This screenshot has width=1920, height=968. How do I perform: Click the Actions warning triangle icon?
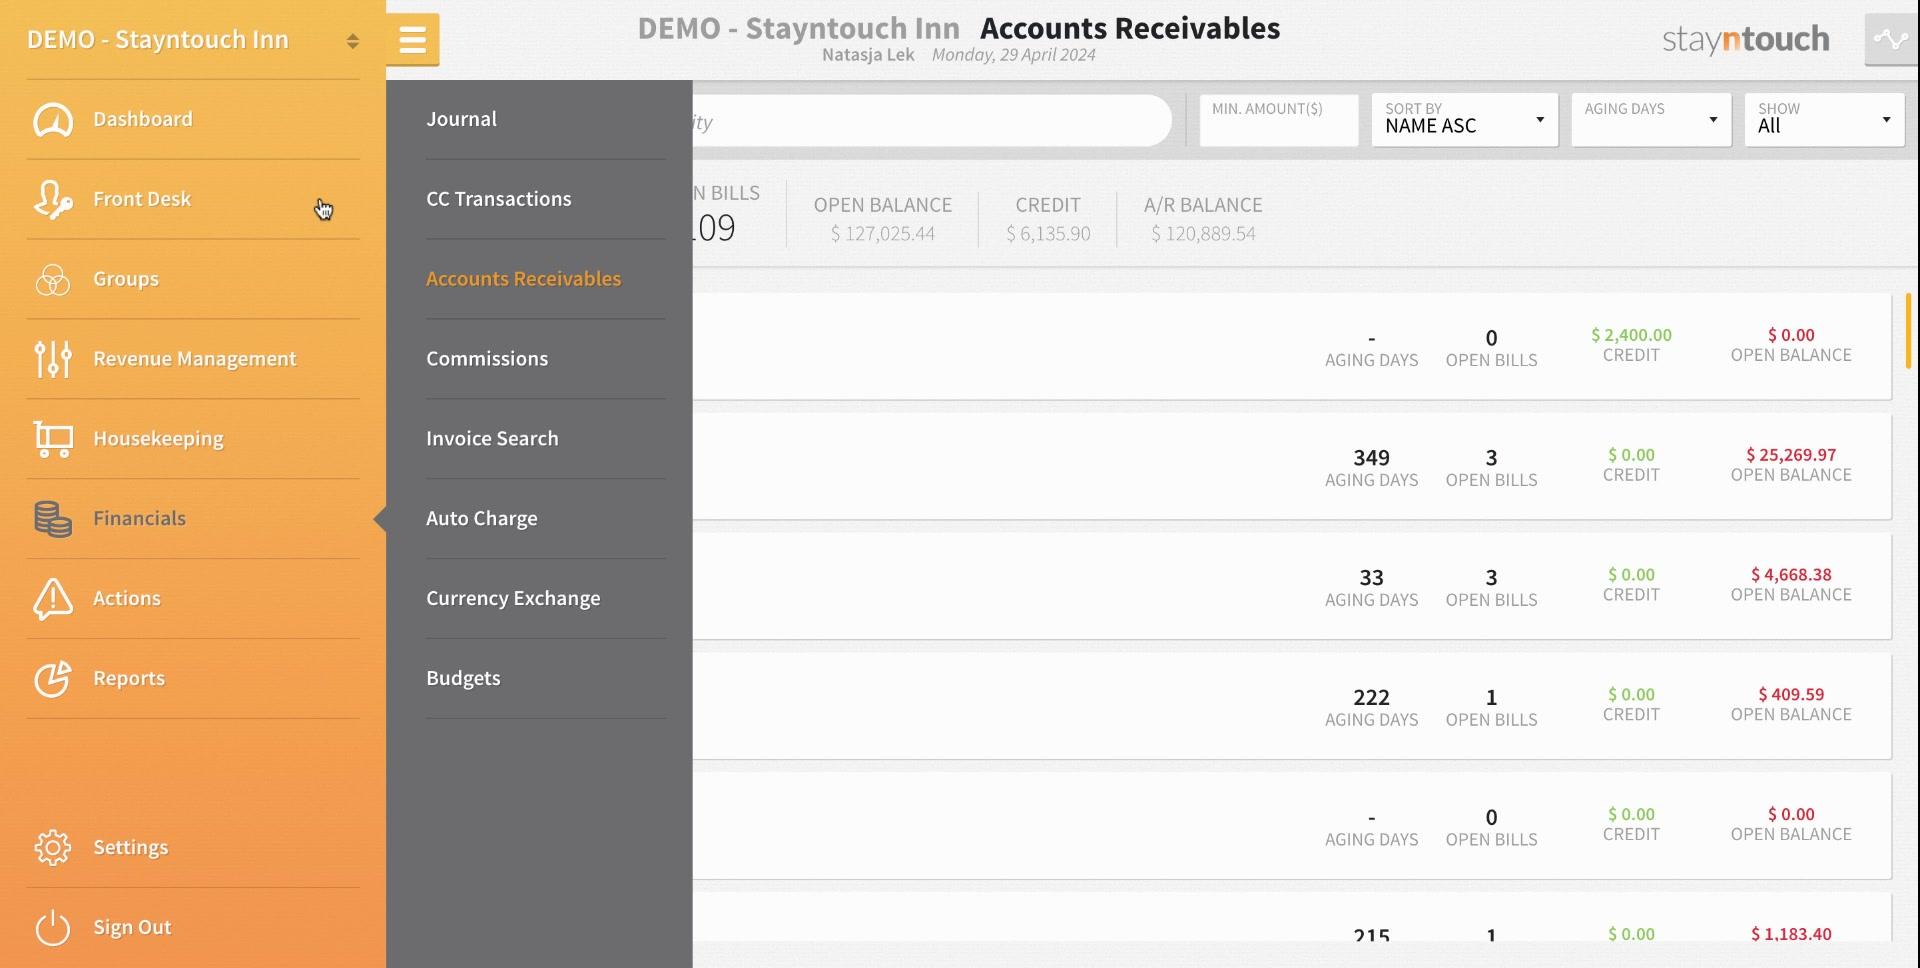(53, 598)
